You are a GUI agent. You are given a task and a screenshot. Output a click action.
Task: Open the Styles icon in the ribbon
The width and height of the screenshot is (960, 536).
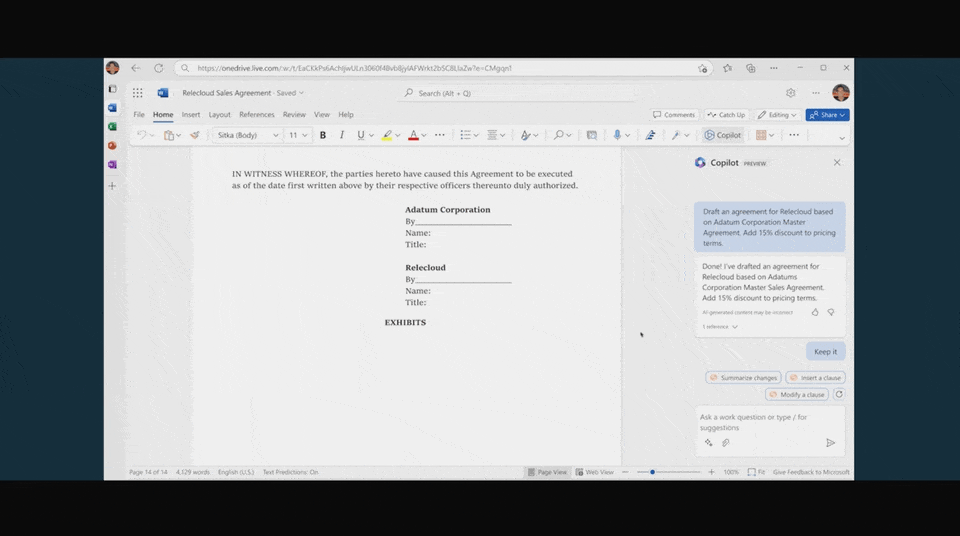pos(525,135)
